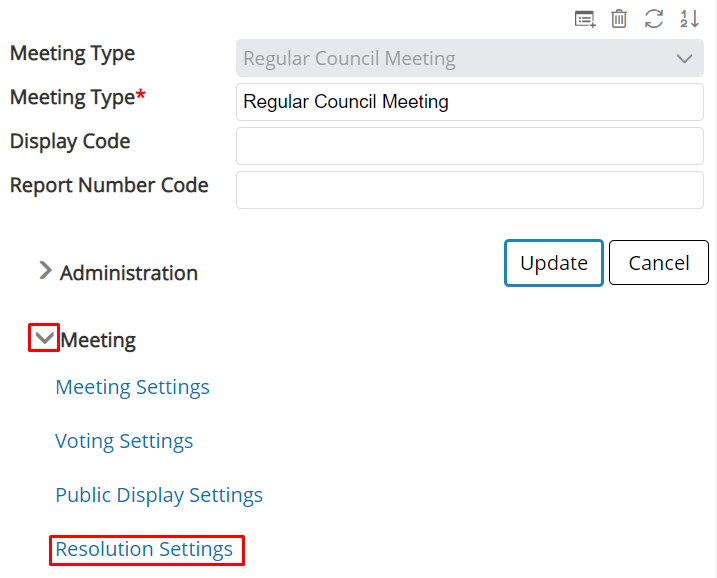Select the Report Number Code field
Viewport: 717px width, 578px height.
click(470, 190)
